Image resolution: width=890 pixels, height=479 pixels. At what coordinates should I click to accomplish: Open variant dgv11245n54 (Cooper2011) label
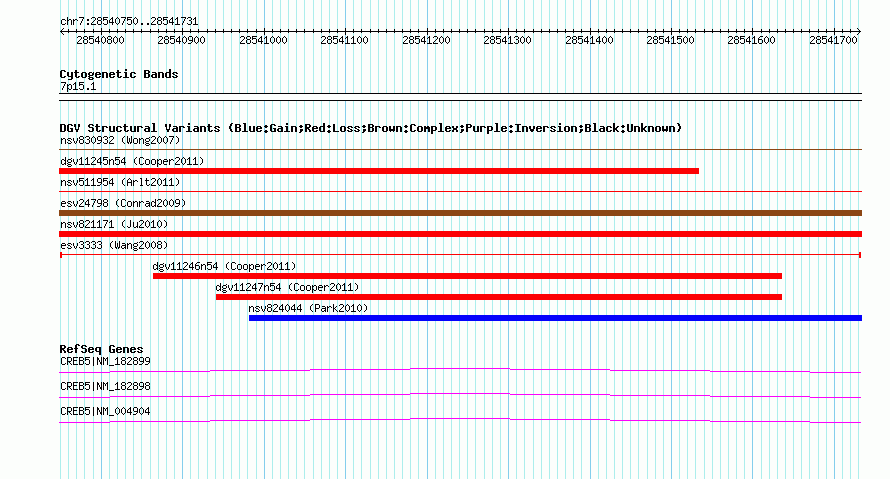[x=132, y=161]
